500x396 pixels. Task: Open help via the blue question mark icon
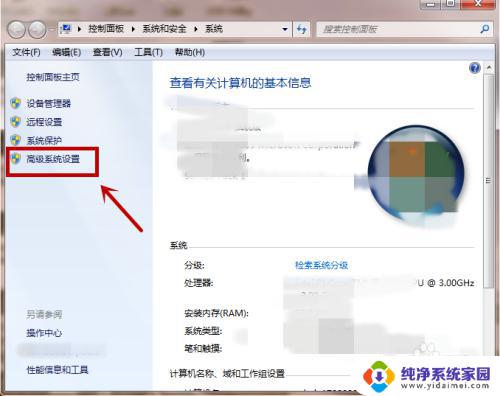pyautogui.click(x=475, y=68)
